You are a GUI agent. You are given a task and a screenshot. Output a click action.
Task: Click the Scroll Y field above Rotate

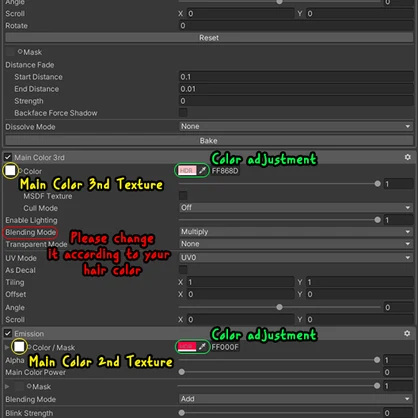[x=360, y=14]
